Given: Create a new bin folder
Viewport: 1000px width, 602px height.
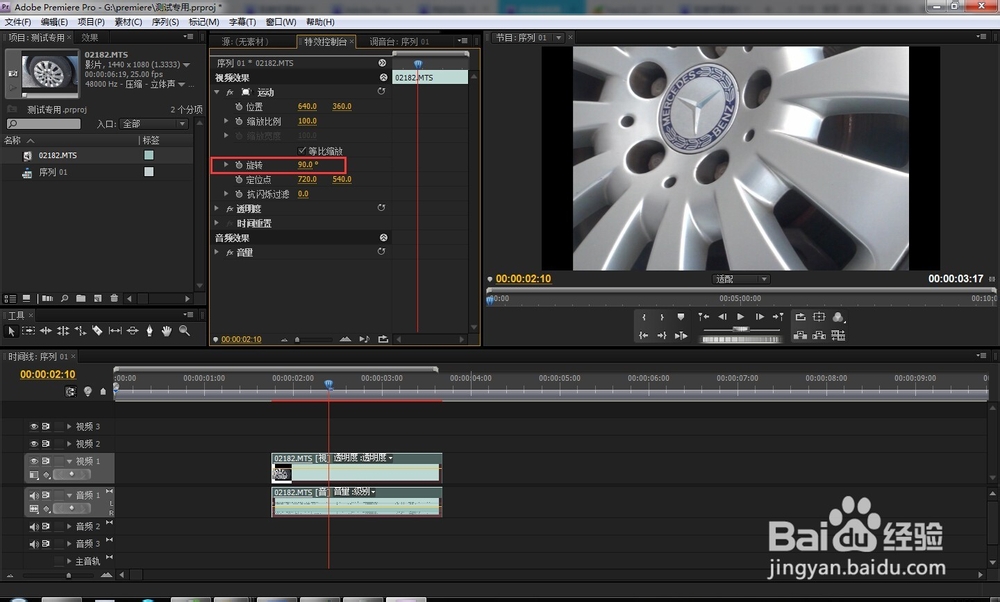Looking at the screenshot, I should point(81,298).
